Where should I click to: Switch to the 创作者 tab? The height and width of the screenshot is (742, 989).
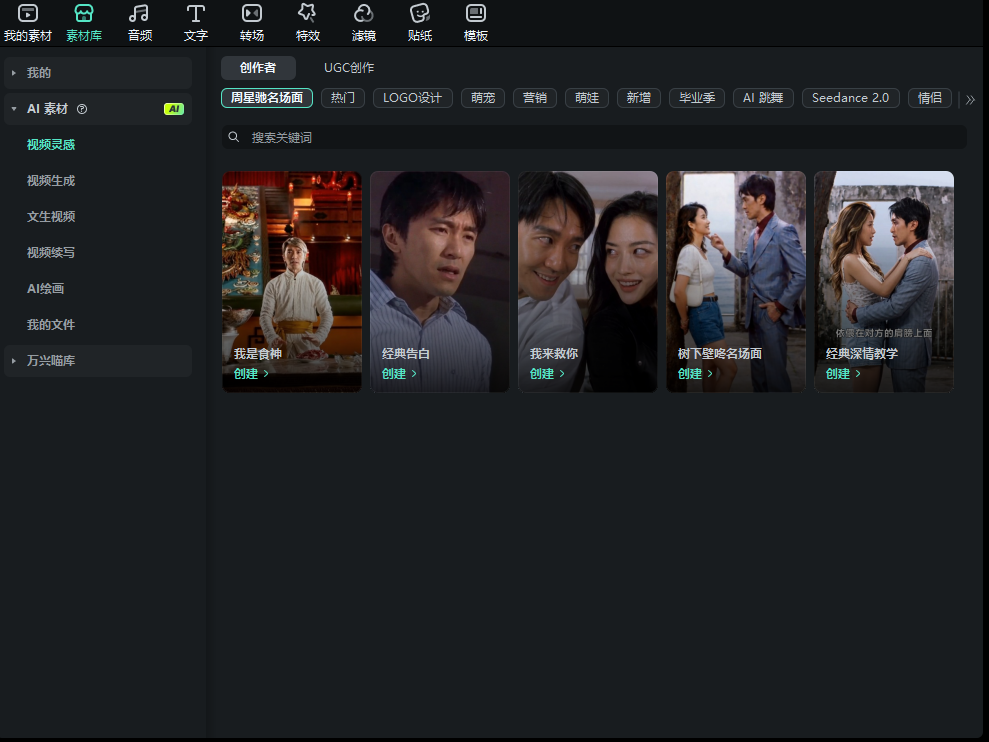click(x=258, y=68)
